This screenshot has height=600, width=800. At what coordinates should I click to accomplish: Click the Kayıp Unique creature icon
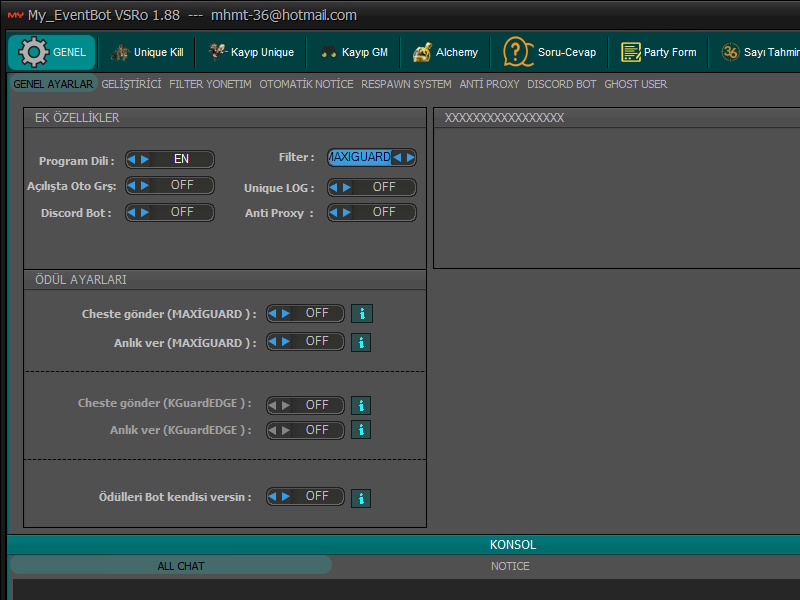217,52
